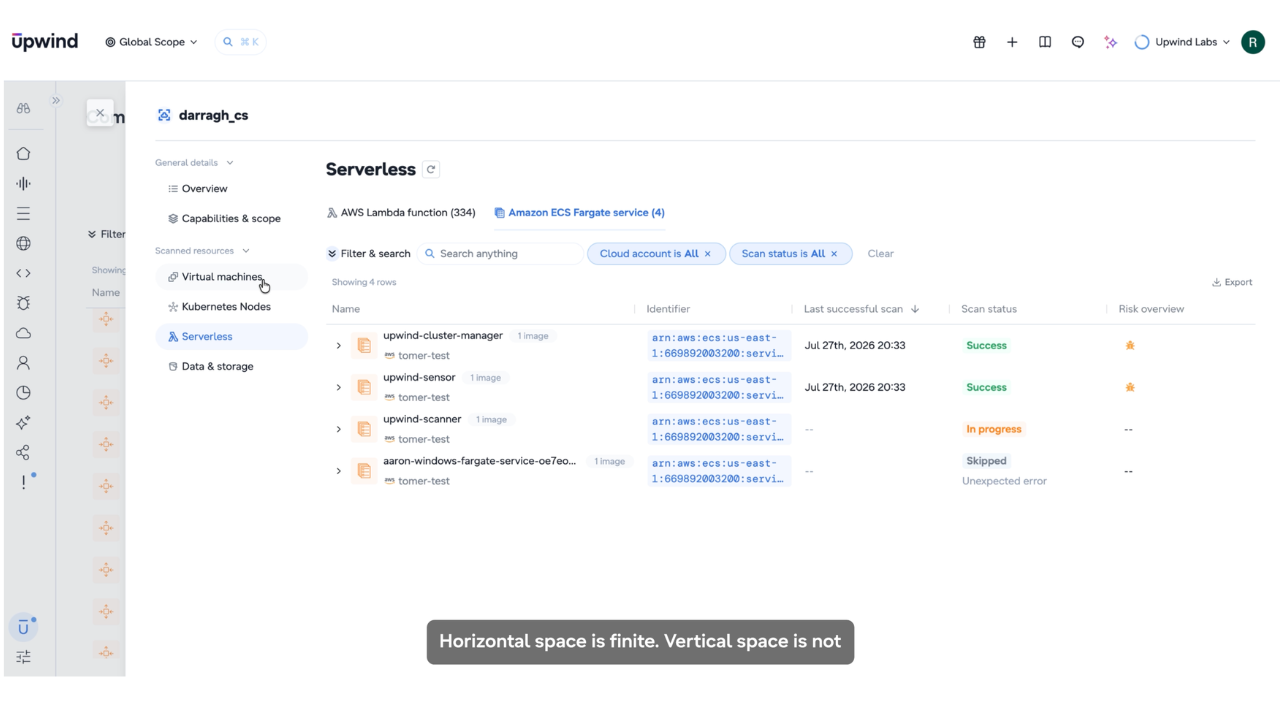Image resolution: width=1280 pixels, height=720 pixels.
Task: Click the Upwind U icon at sidebar bottom
Action: pos(23,628)
